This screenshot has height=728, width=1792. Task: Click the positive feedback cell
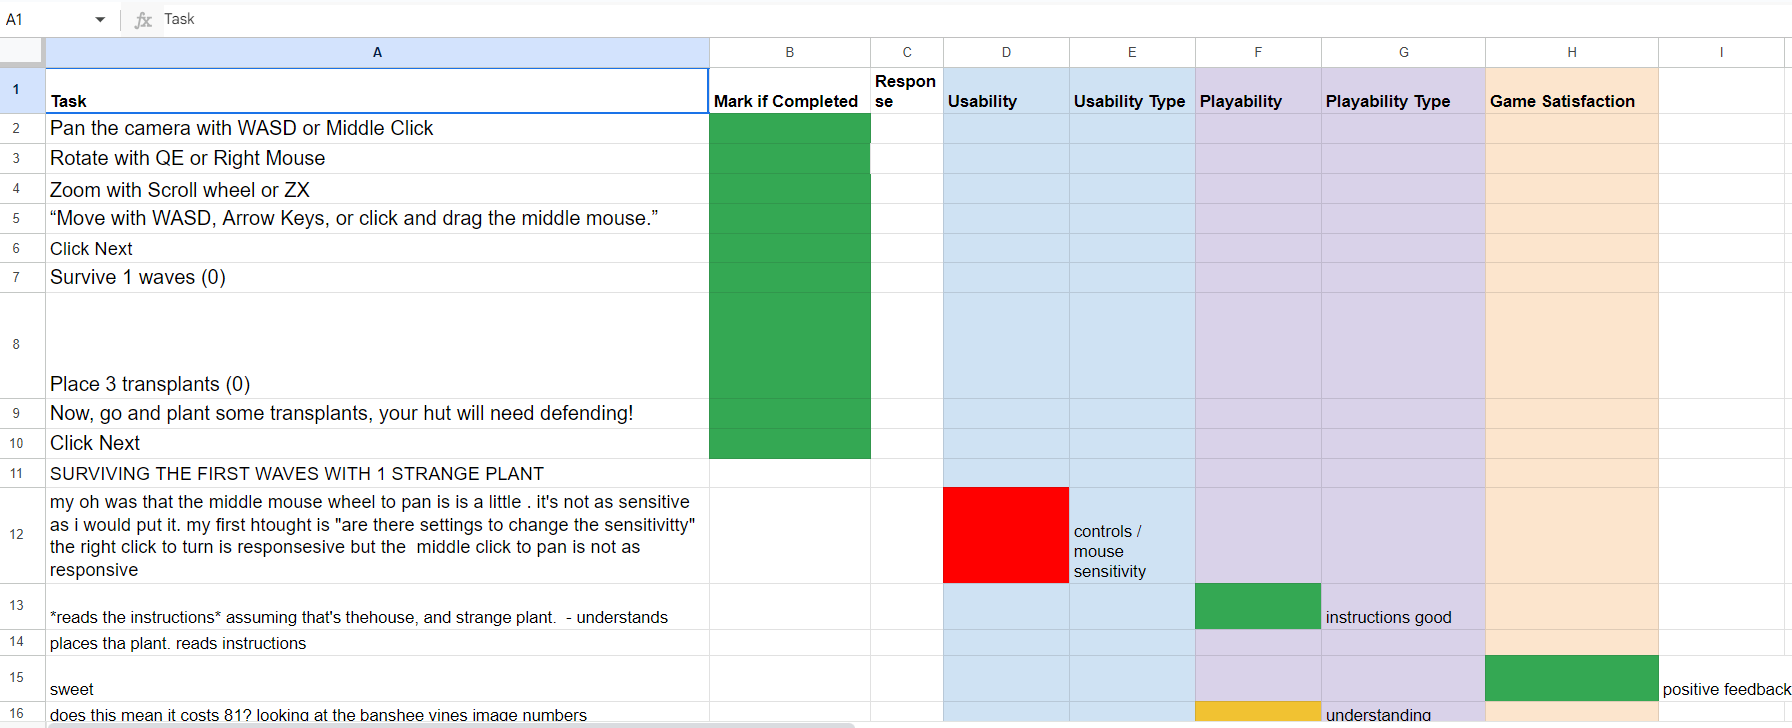pyautogui.click(x=1724, y=679)
